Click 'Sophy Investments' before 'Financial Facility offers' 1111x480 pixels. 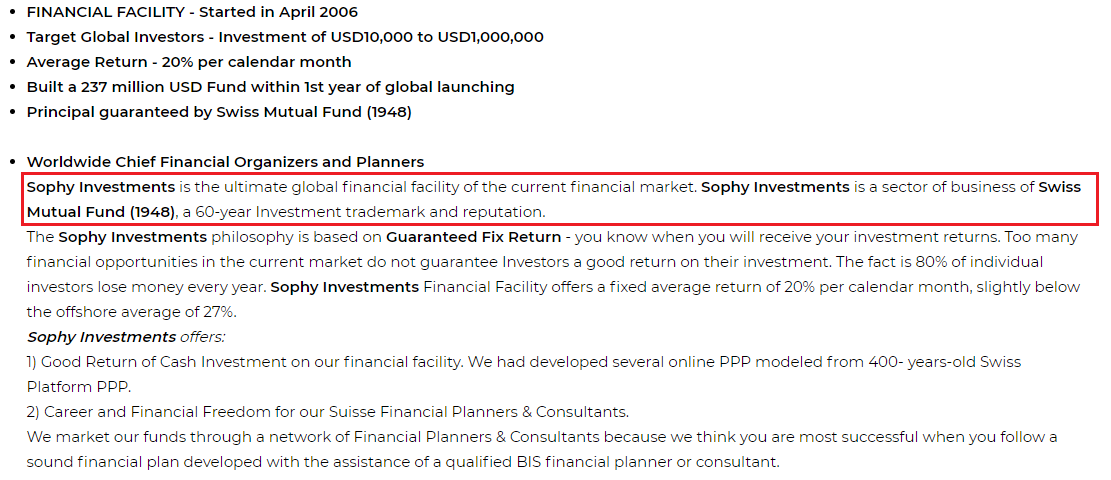pos(344,287)
